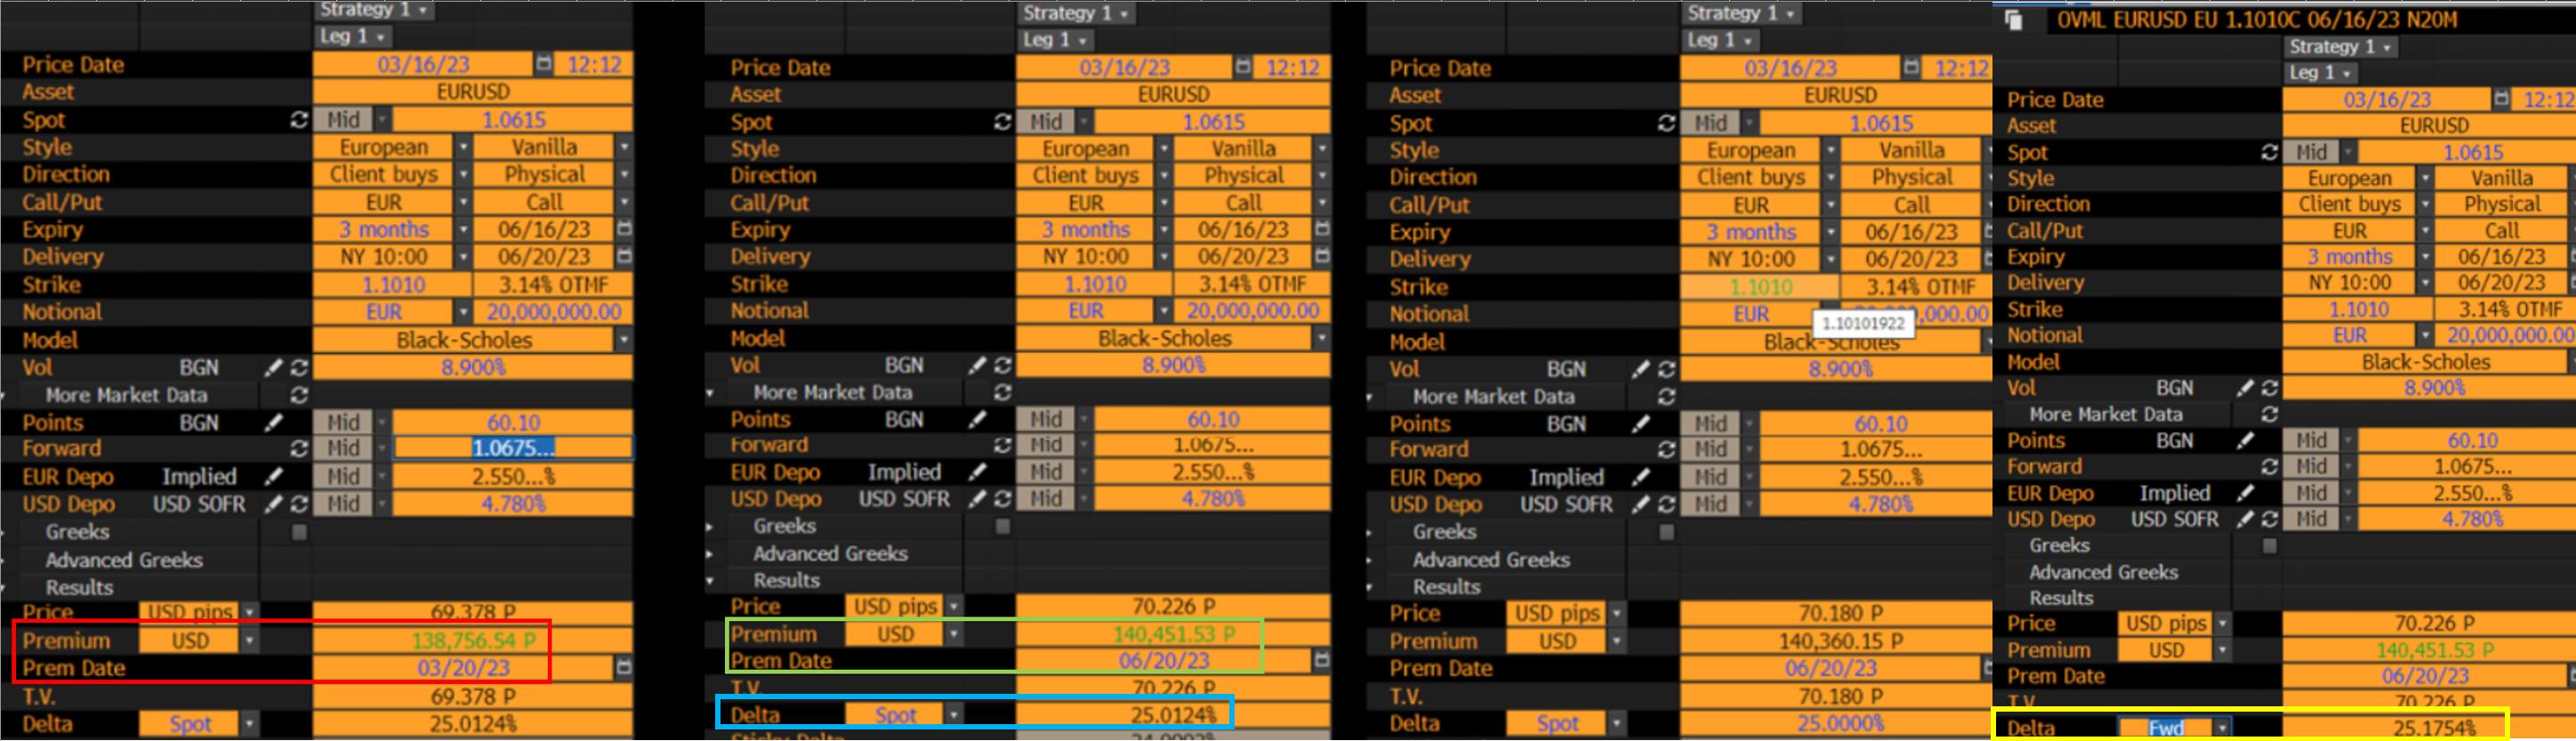The image size is (2576, 741).
Task: Edit Vol 8.900% field in rightmost panel
Action: 2430,388
